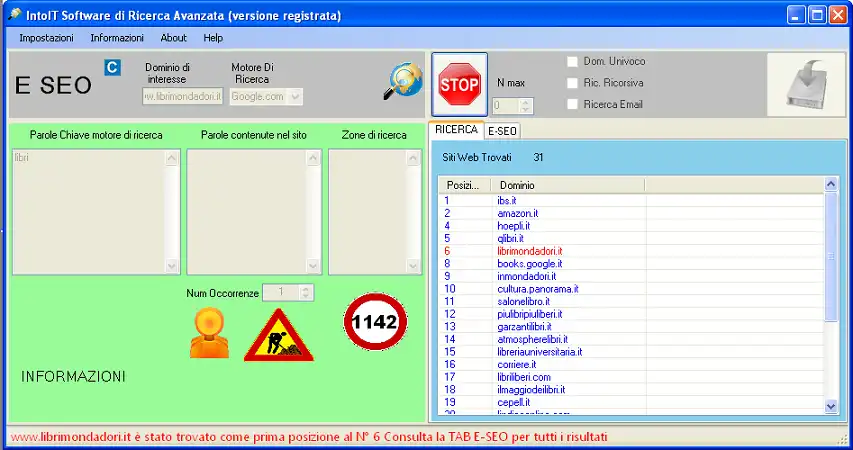Click the INFORMAZIONI label

[x=73, y=377]
